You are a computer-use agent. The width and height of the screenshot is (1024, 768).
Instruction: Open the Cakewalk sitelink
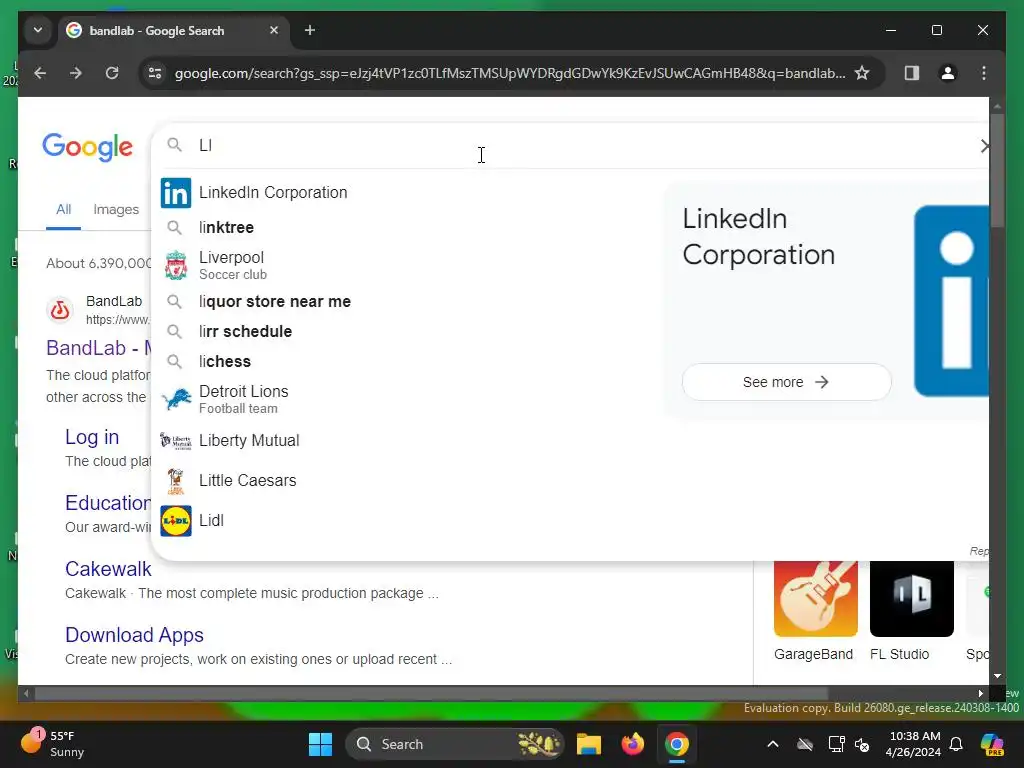point(108,569)
